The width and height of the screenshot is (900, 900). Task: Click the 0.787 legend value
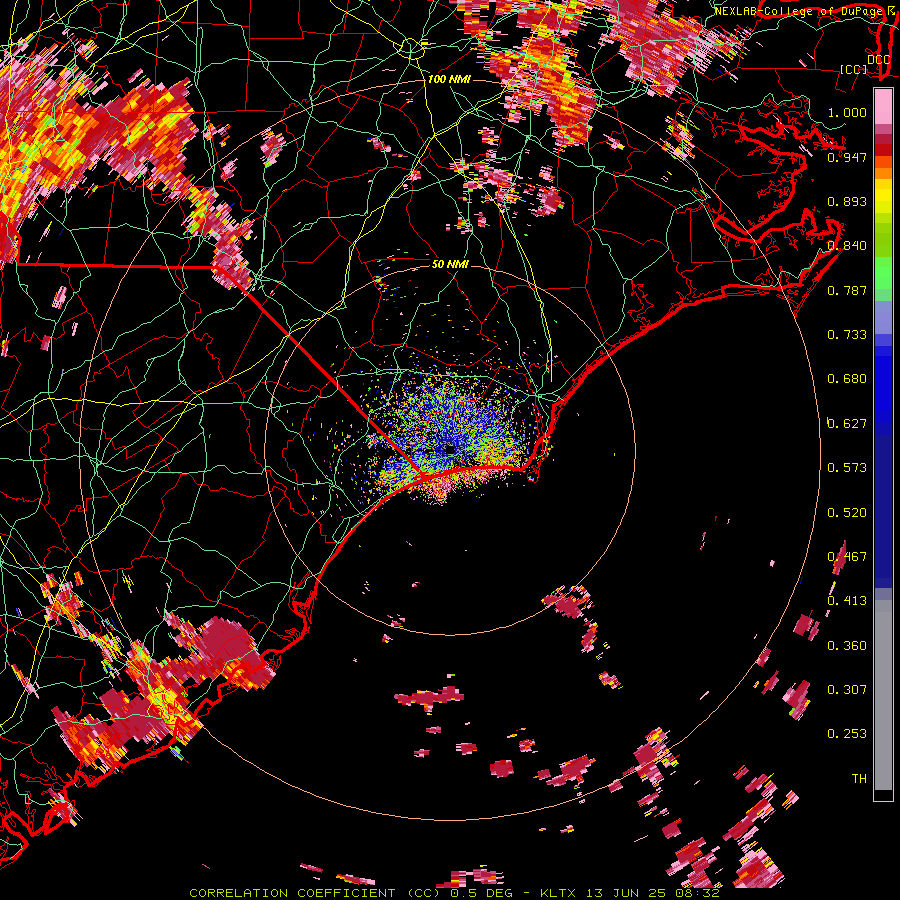coord(847,290)
